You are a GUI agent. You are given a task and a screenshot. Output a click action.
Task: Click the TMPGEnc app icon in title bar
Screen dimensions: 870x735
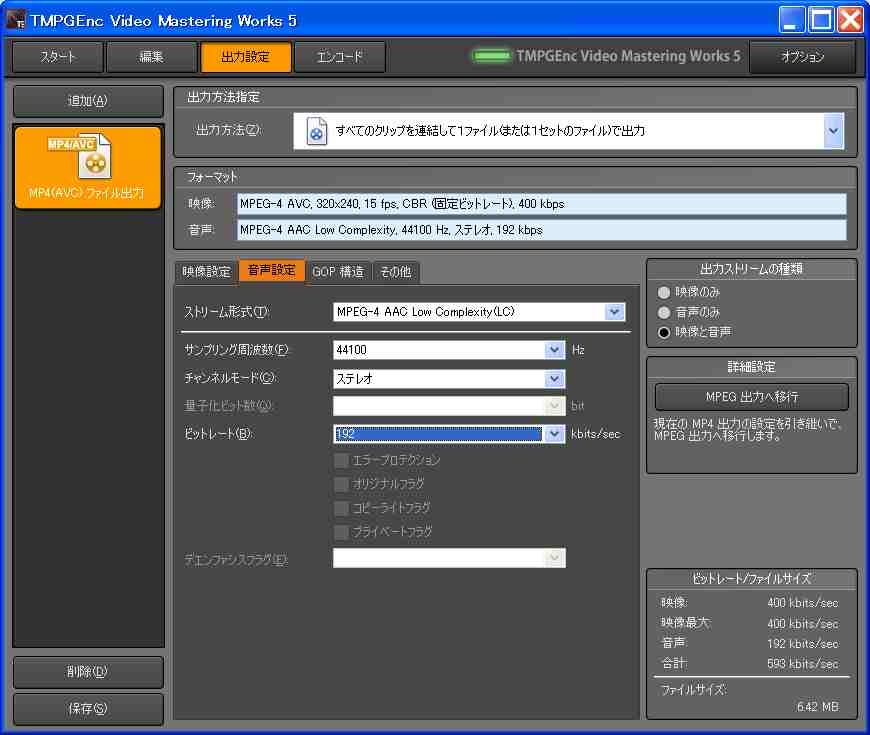click(x=16, y=20)
